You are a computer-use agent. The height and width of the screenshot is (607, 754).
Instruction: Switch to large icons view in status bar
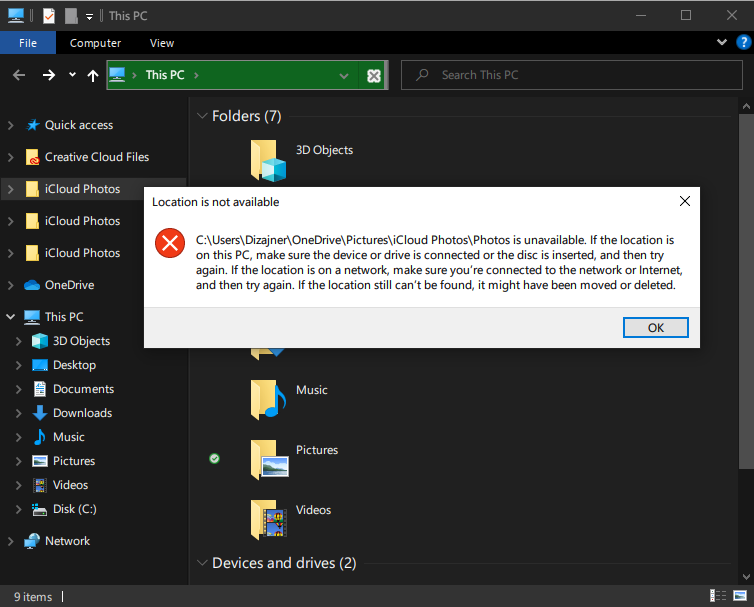click(740, 595)
